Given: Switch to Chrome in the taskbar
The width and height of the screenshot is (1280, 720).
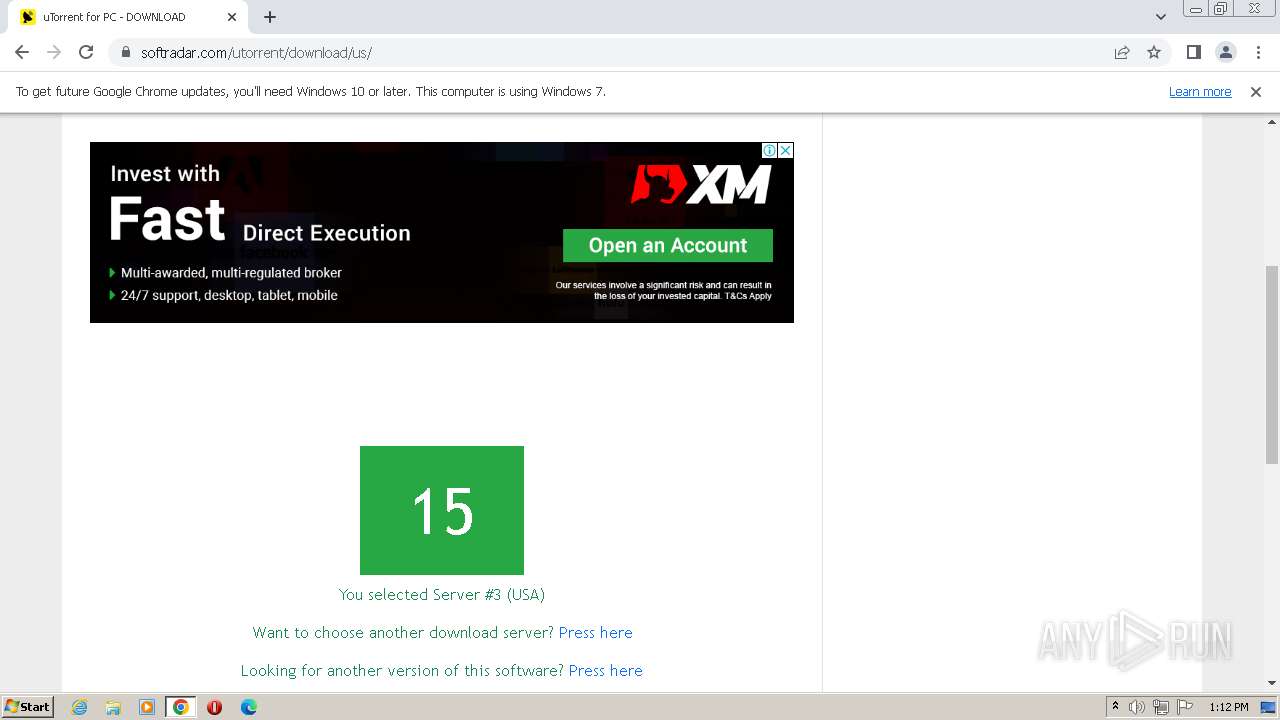Looking at the screenshot, I should point(181,707).
